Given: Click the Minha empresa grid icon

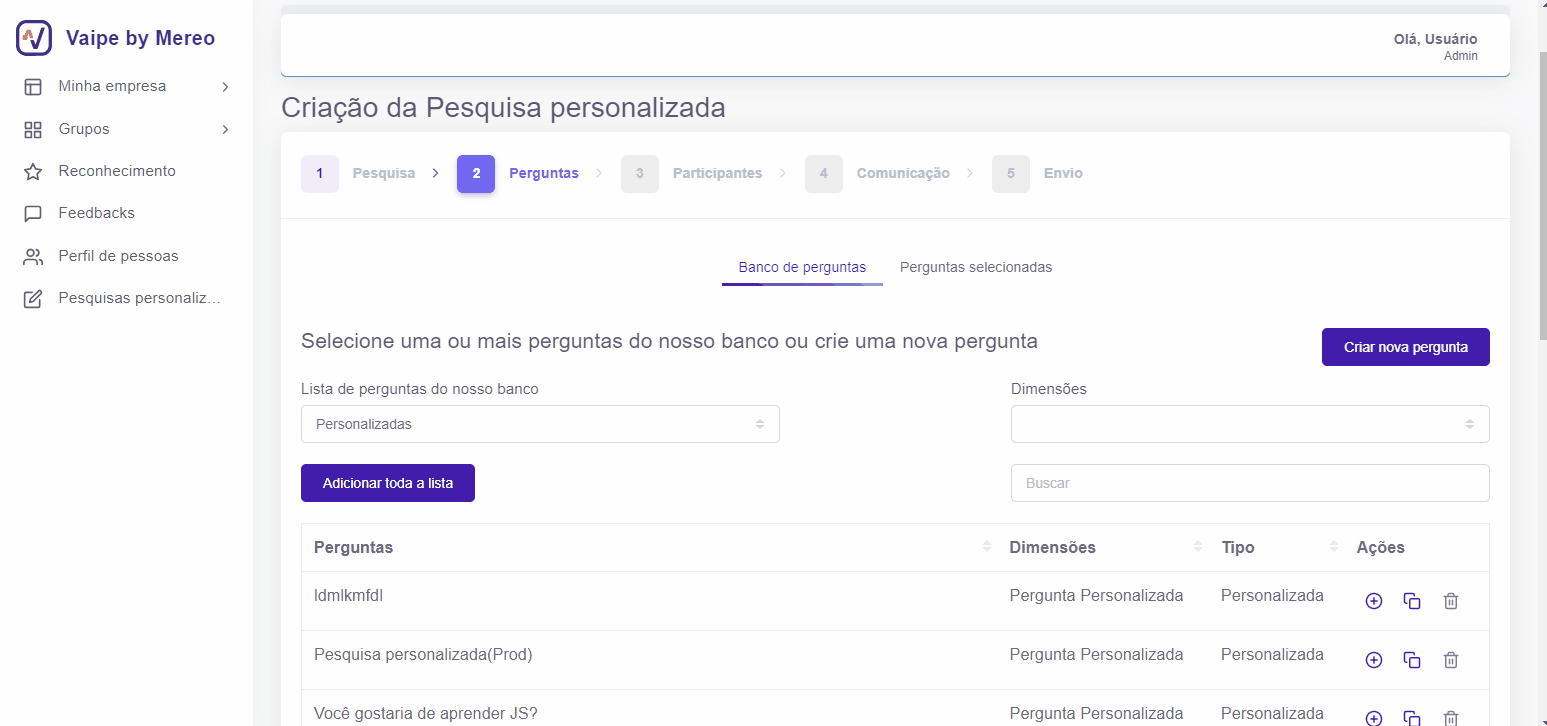Looking at the screenshot, I should 33,85.
